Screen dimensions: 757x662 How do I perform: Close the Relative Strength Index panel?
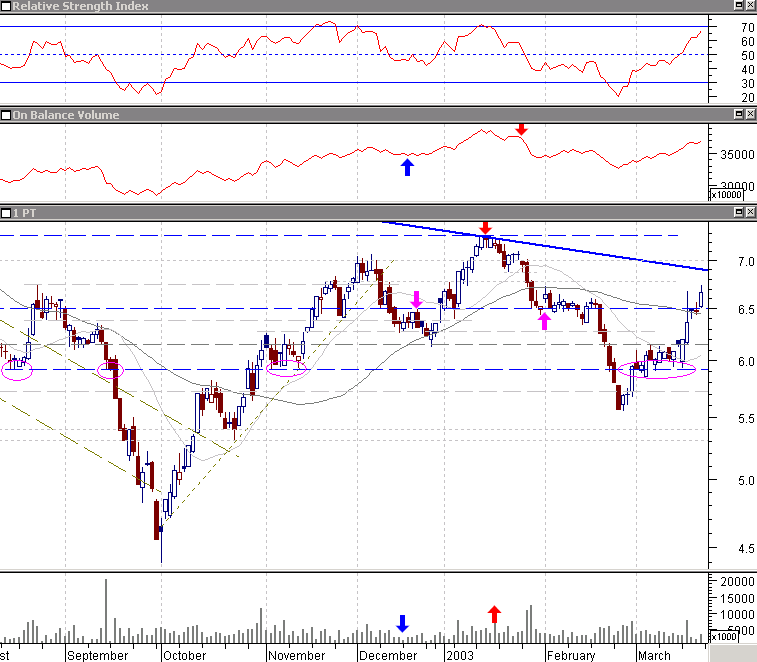point(750,5)
